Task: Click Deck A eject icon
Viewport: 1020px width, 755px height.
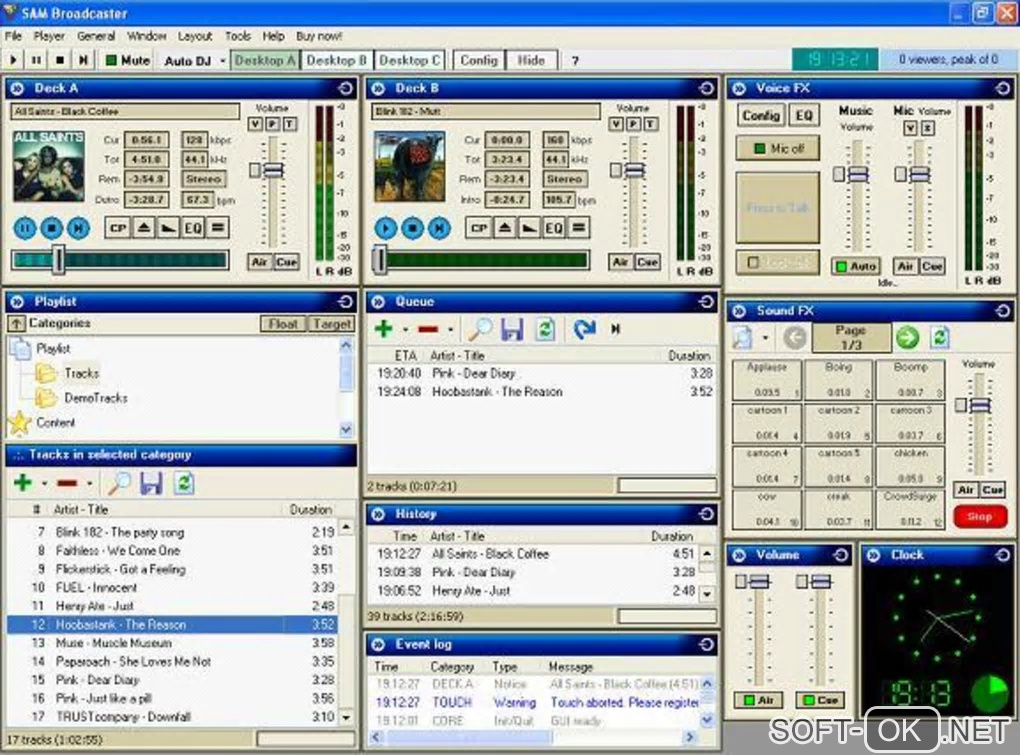Action: tap(144, 228)
